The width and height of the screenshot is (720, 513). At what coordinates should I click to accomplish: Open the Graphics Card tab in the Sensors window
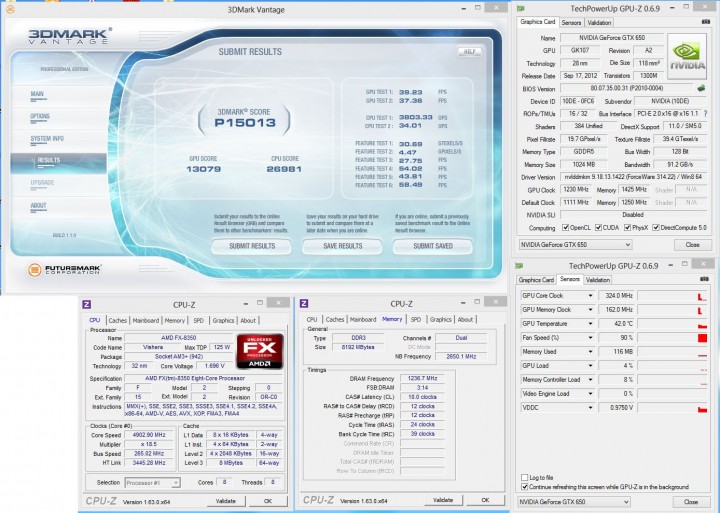pos(536,280)
